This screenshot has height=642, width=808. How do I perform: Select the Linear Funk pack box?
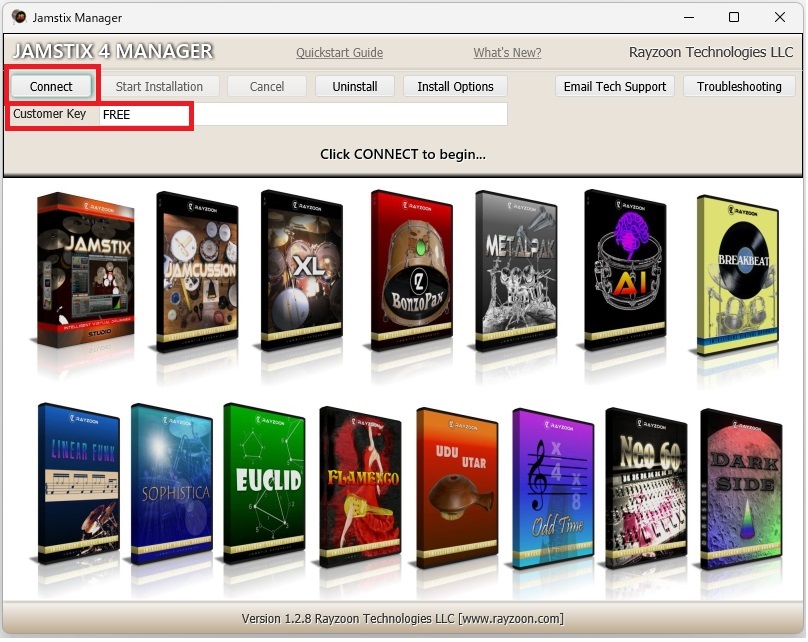tap(78, 482)
